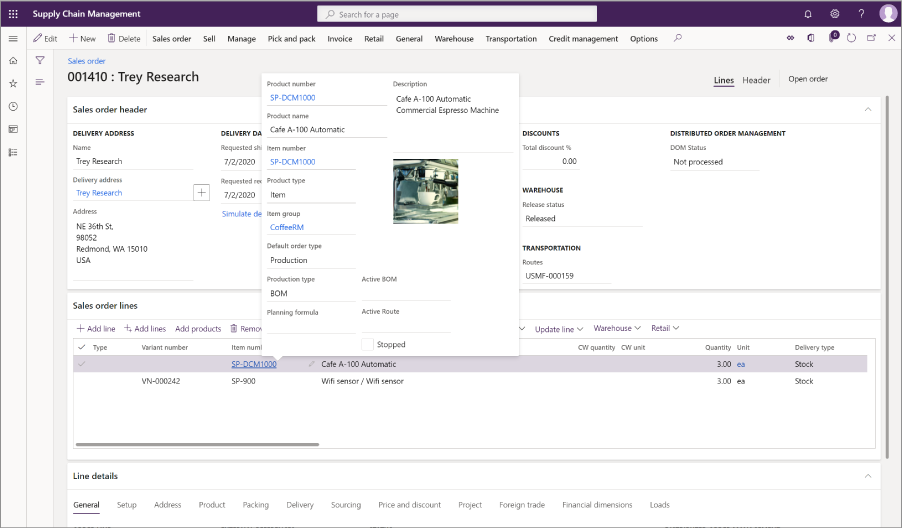Open Favorites star icon in sidebar
902x528 pixels.
pyautogui.click(x=13, y=83)
